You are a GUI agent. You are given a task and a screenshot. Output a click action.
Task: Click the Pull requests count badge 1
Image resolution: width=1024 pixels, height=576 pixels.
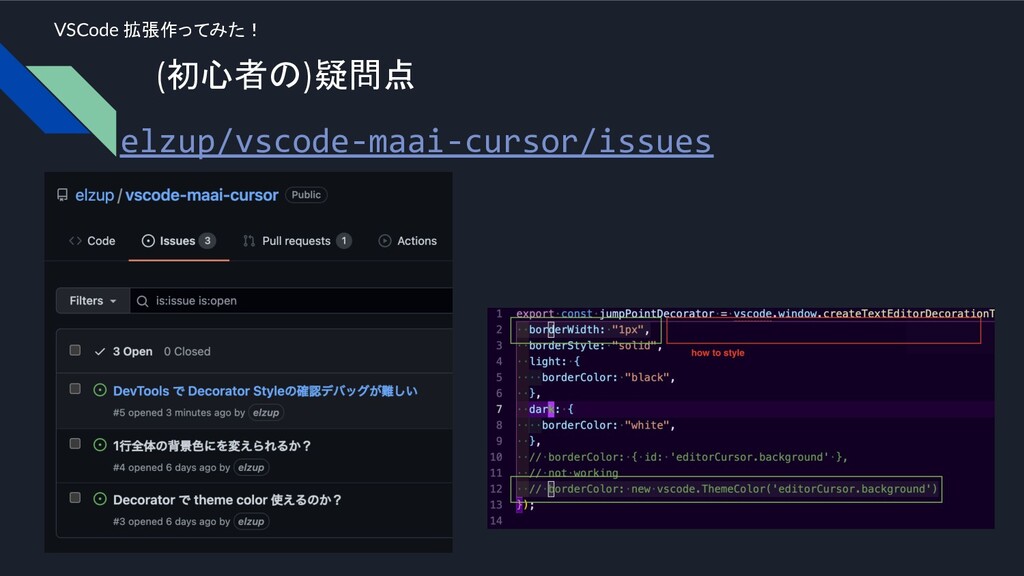pyautogui.click(x=344, y=241)
